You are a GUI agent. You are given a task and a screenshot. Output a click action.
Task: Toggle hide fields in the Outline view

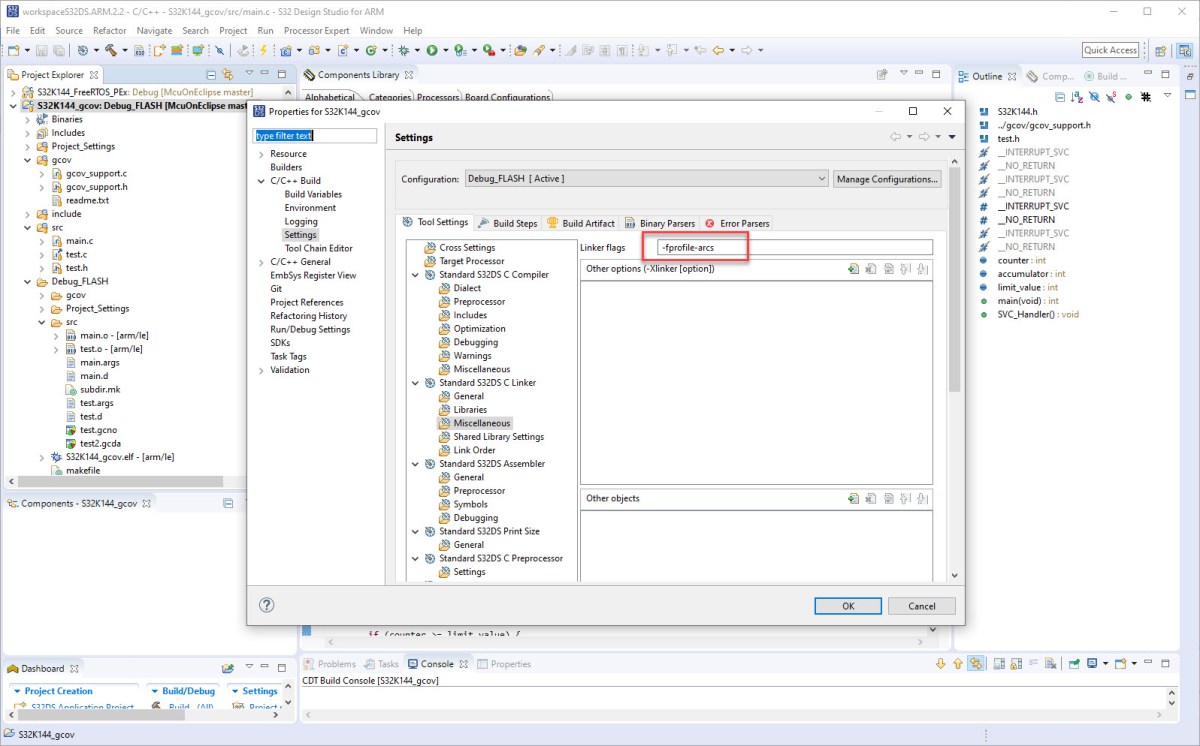[1094, 95]
